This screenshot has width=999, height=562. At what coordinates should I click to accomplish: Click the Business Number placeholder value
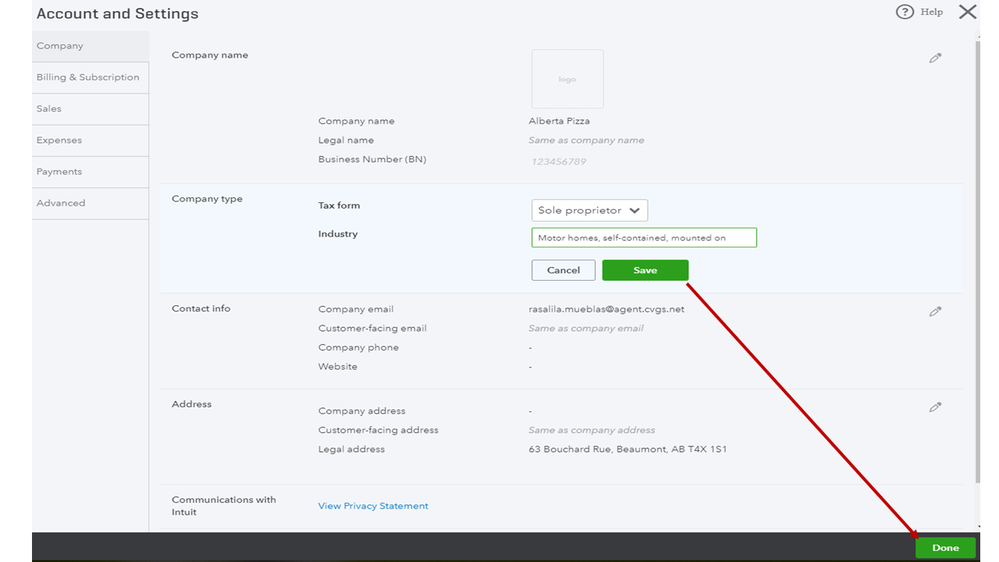click(x=557, y=161)
